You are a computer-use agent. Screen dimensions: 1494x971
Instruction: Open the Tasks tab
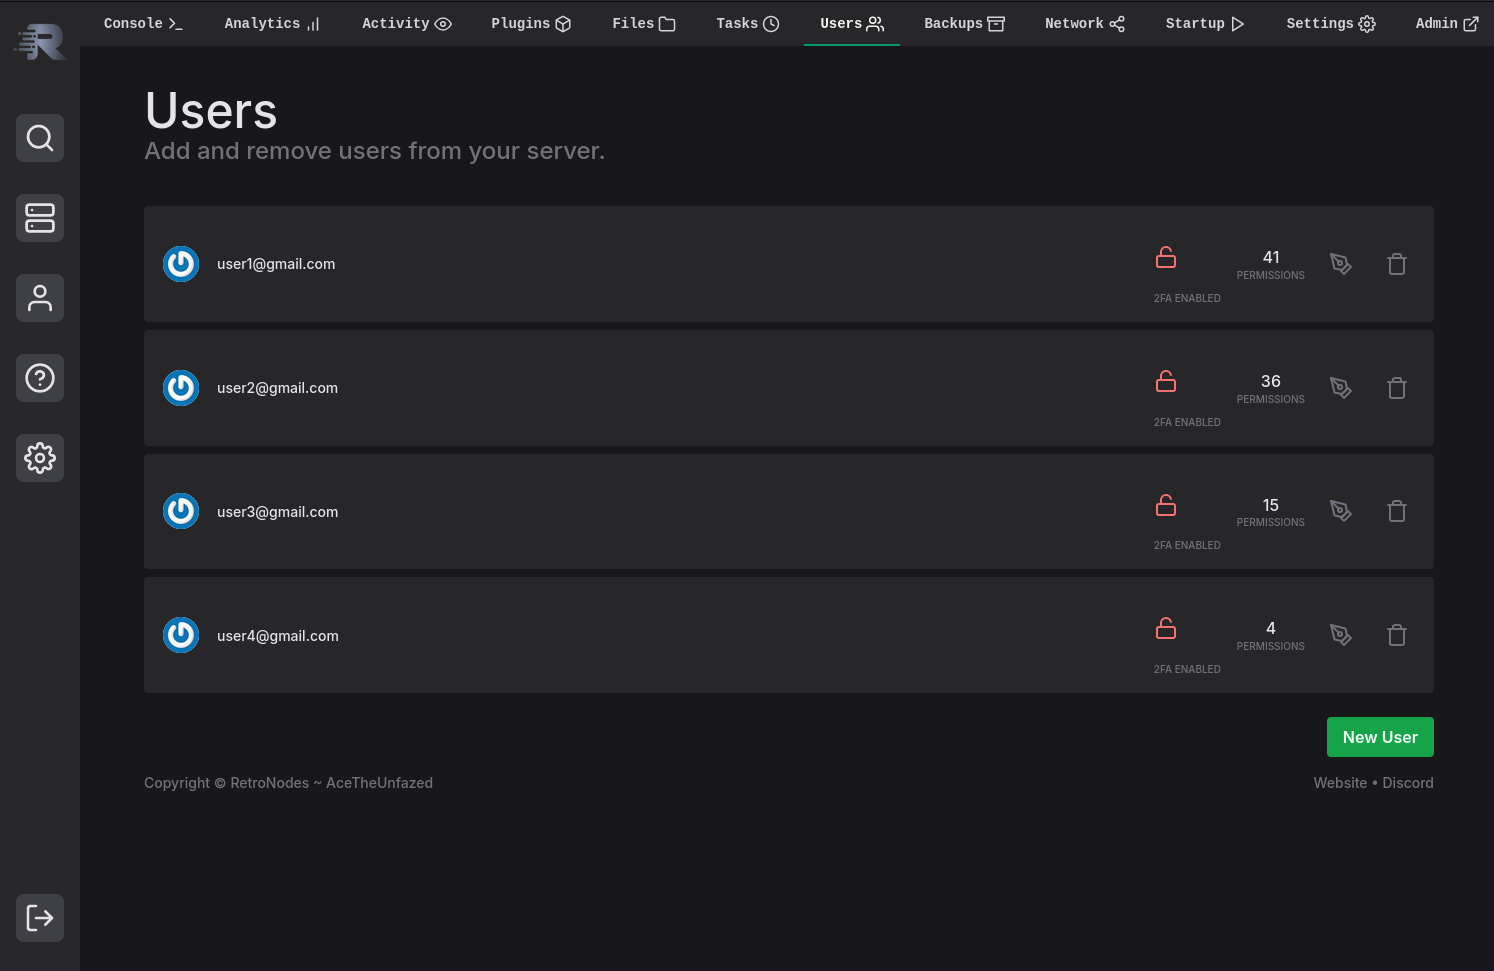coord(748,23)
